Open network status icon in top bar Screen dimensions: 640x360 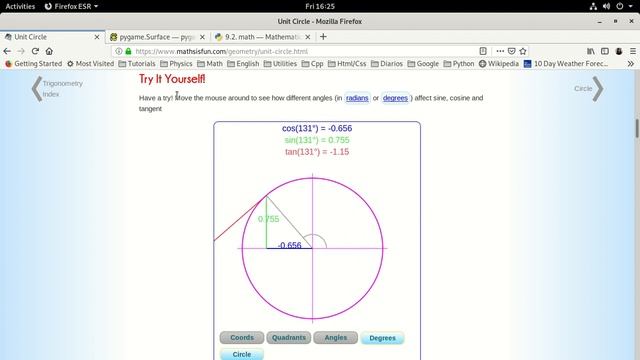tap(593, 6)
